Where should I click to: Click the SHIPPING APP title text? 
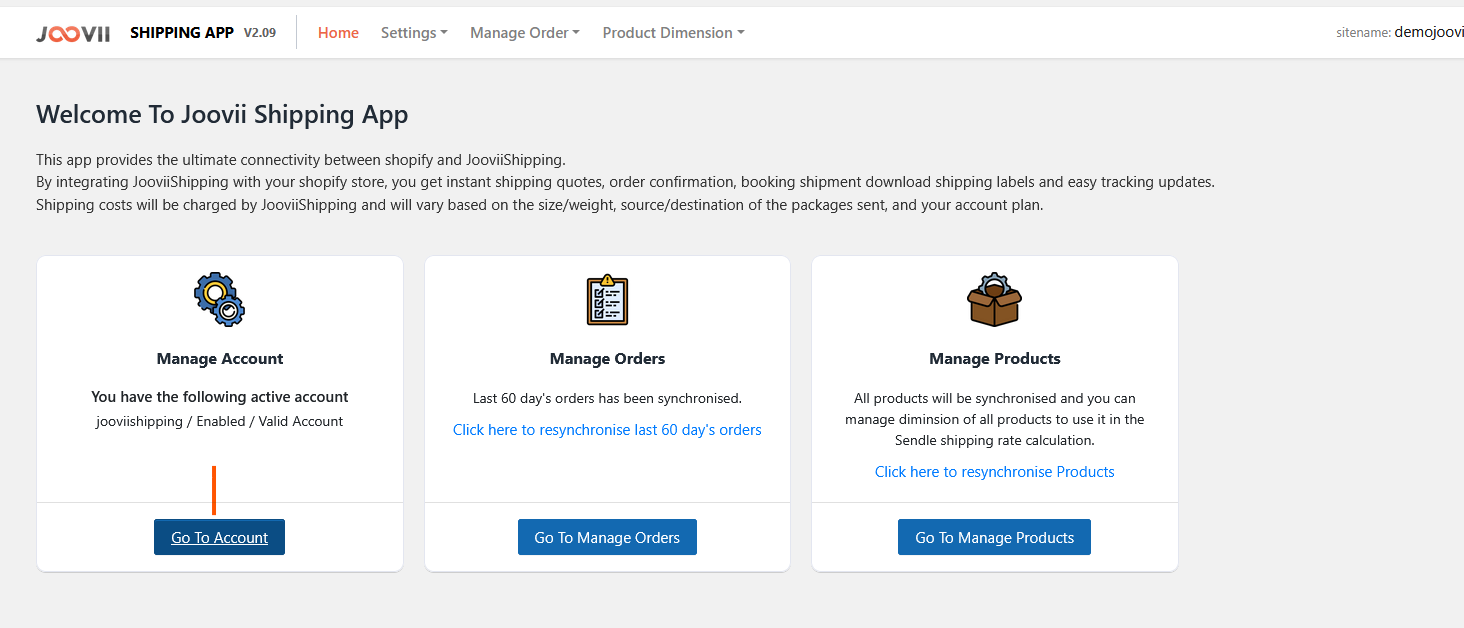click(182, 33)
